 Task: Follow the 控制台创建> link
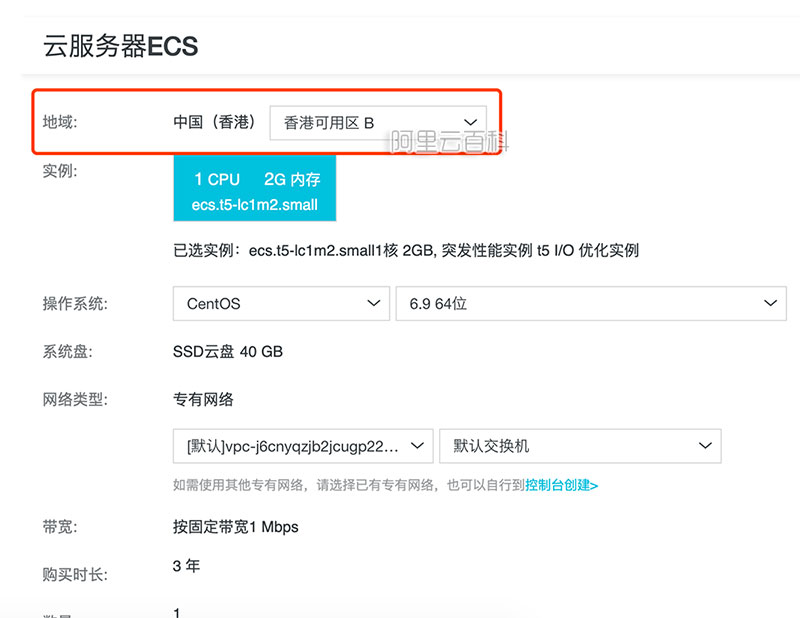pyautogui.click(x=561, y=485)
